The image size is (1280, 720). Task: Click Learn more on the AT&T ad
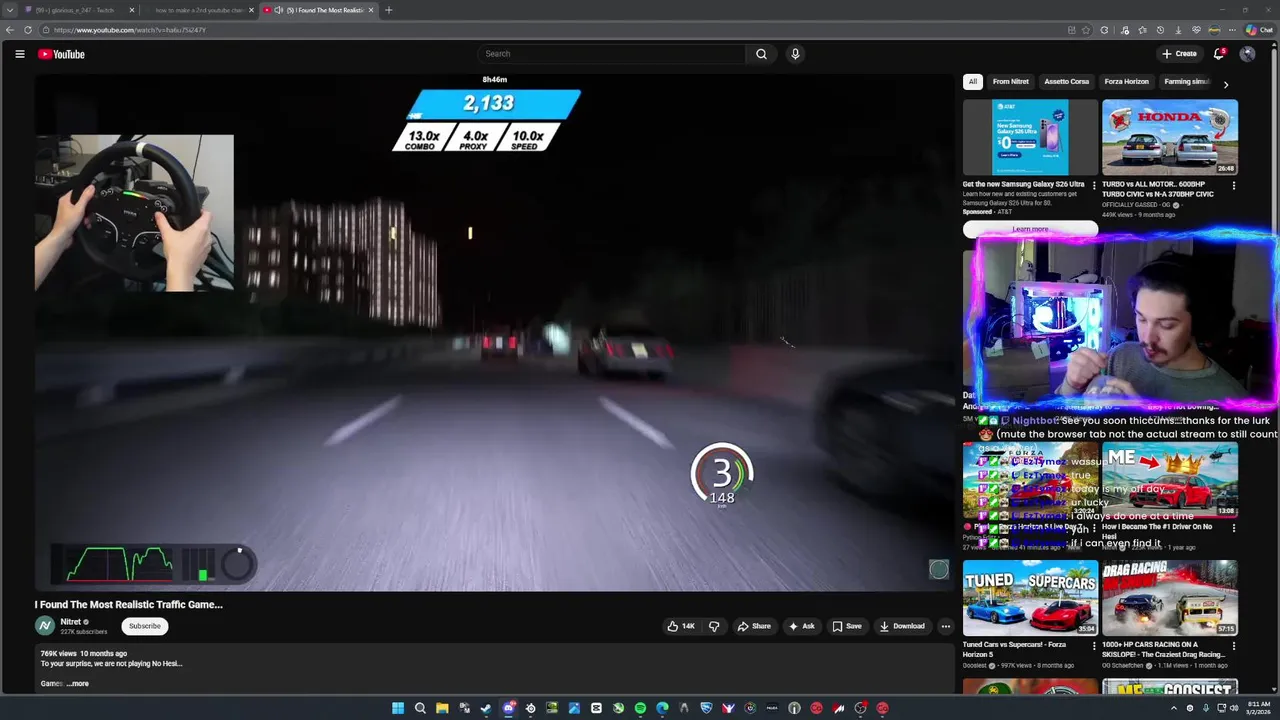pyautogui.click(x=1030, y=229)
